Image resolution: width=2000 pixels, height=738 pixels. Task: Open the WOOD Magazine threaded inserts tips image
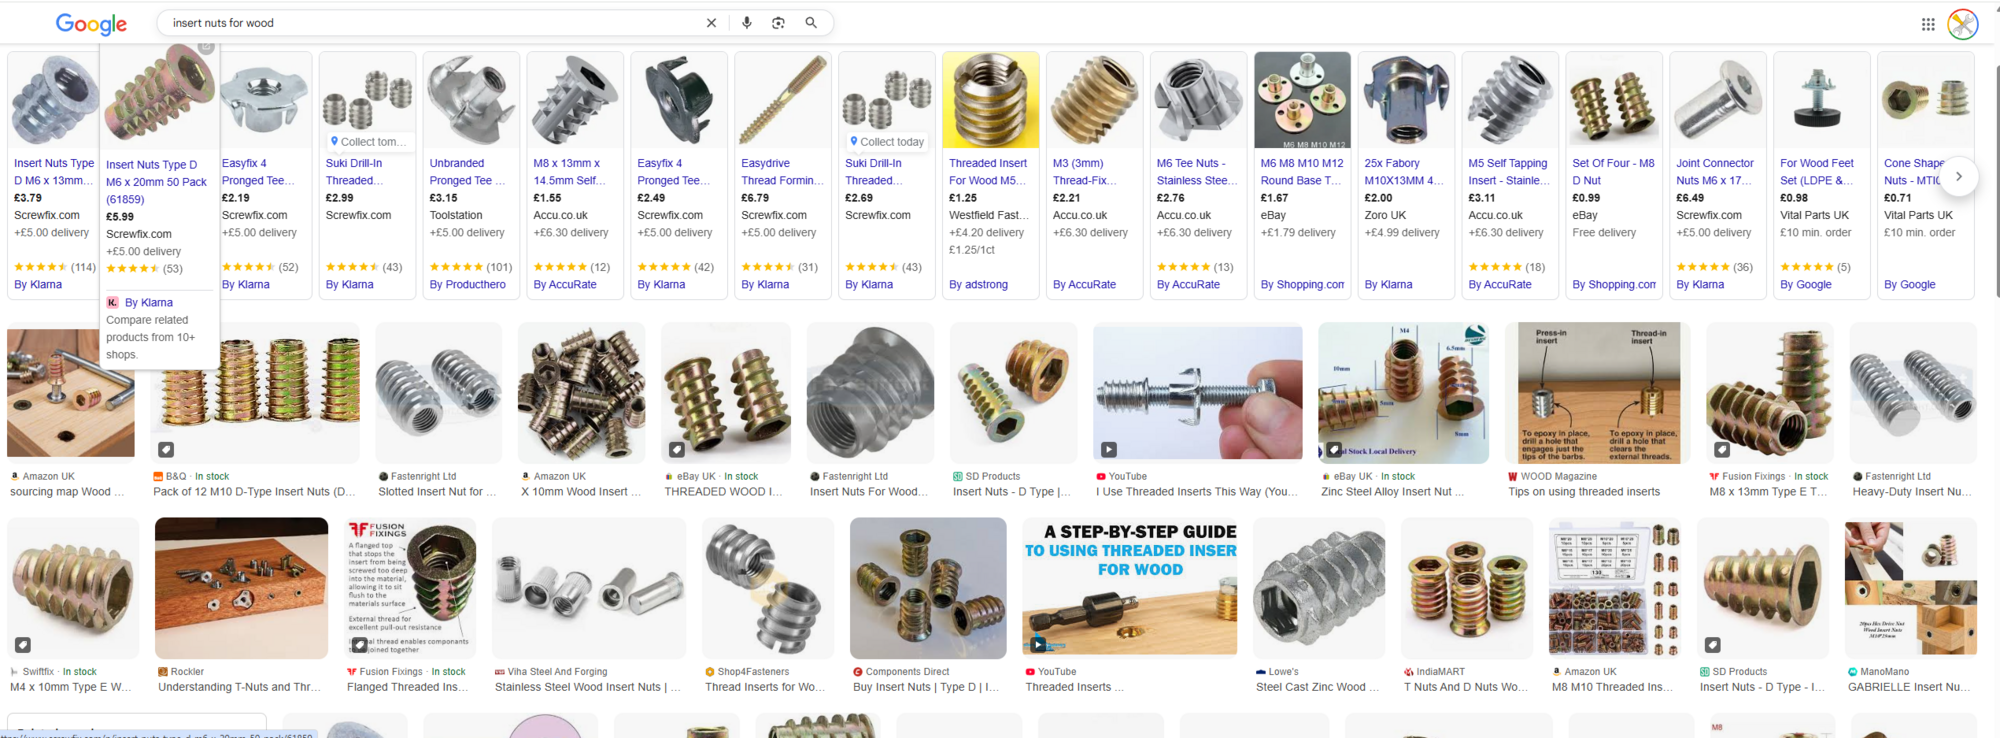pos(1598,392)
